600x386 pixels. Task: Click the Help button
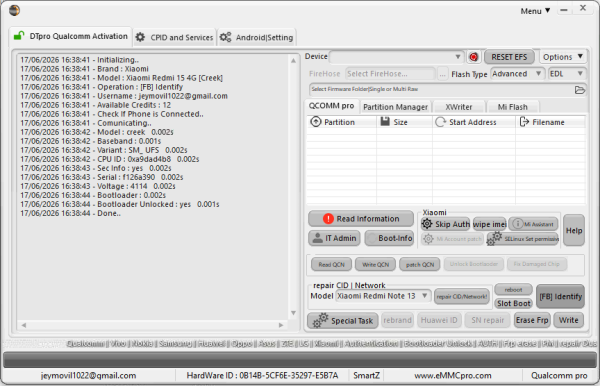click(x=574, y=230)
